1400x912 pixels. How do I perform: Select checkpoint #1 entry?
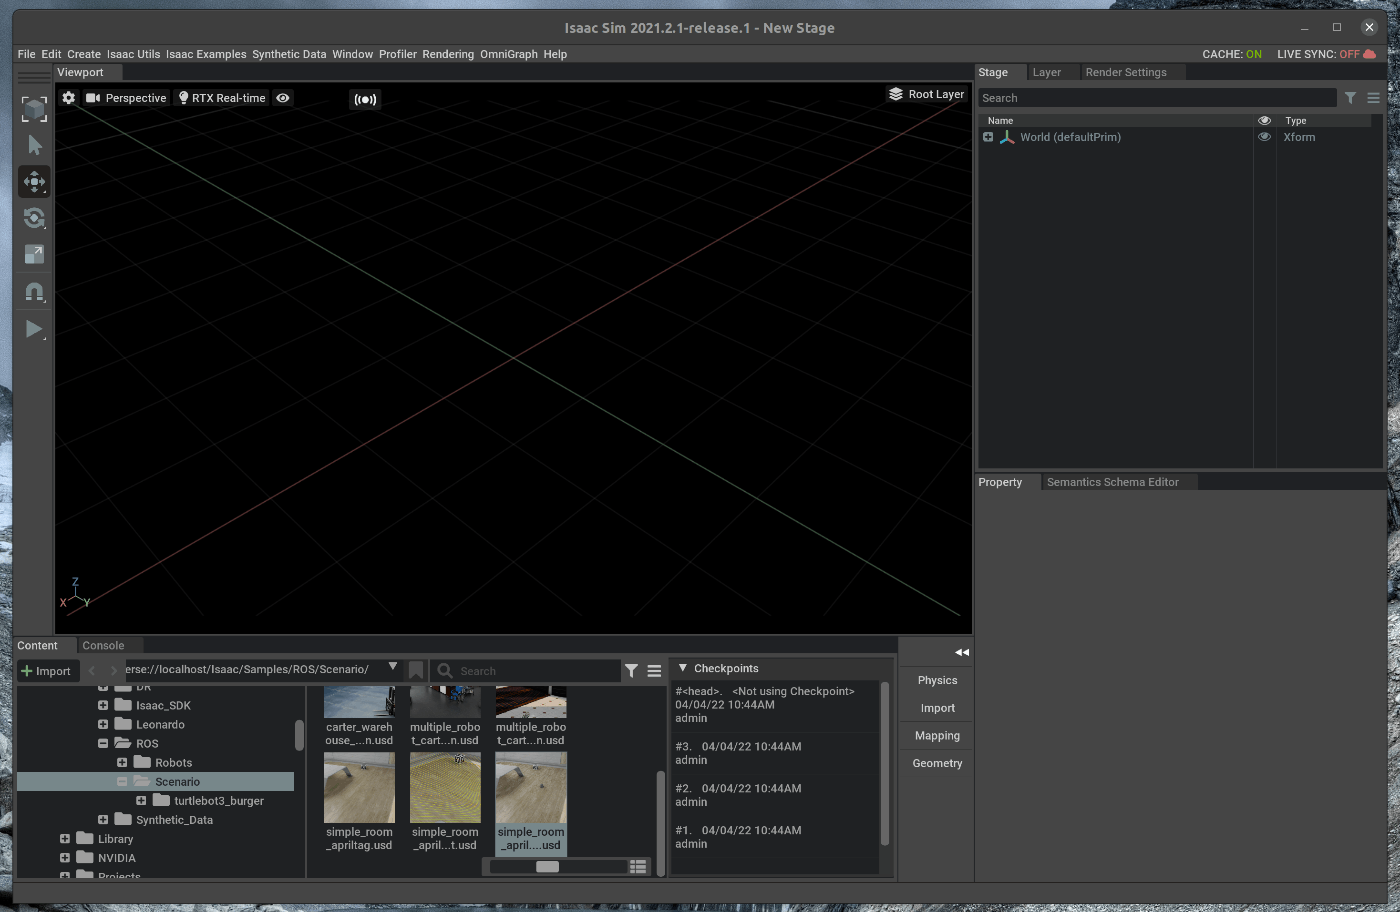coord(774,837)
